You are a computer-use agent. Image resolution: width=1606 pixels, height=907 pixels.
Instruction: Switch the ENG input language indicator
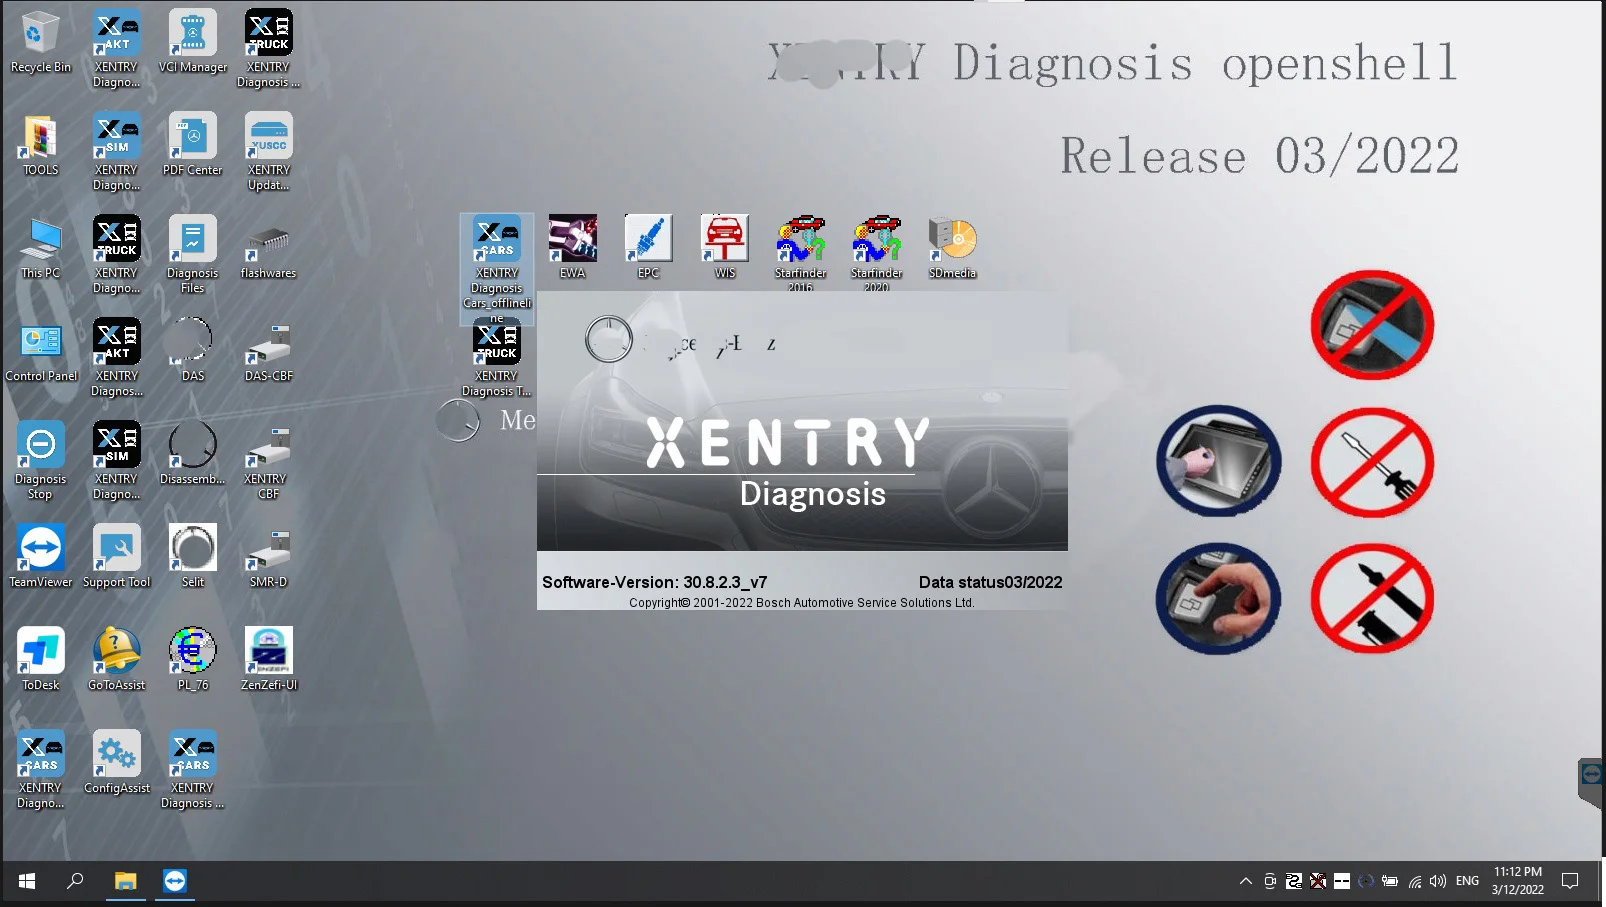pyautogui.click(x=1467, y=881)
